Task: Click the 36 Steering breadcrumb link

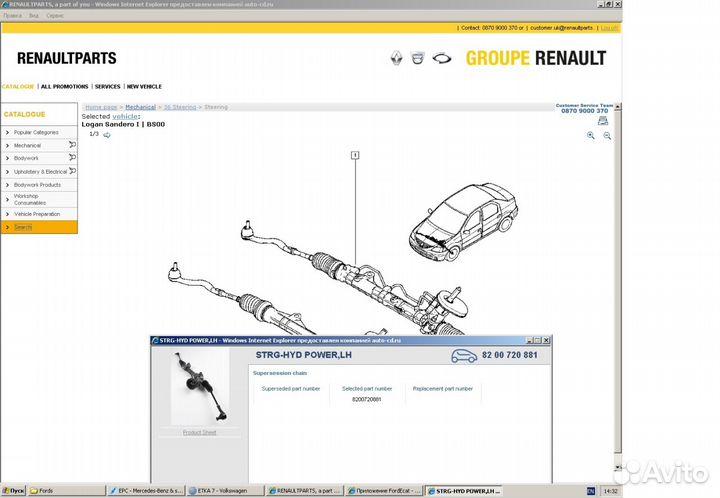Action: pos(180,107)
